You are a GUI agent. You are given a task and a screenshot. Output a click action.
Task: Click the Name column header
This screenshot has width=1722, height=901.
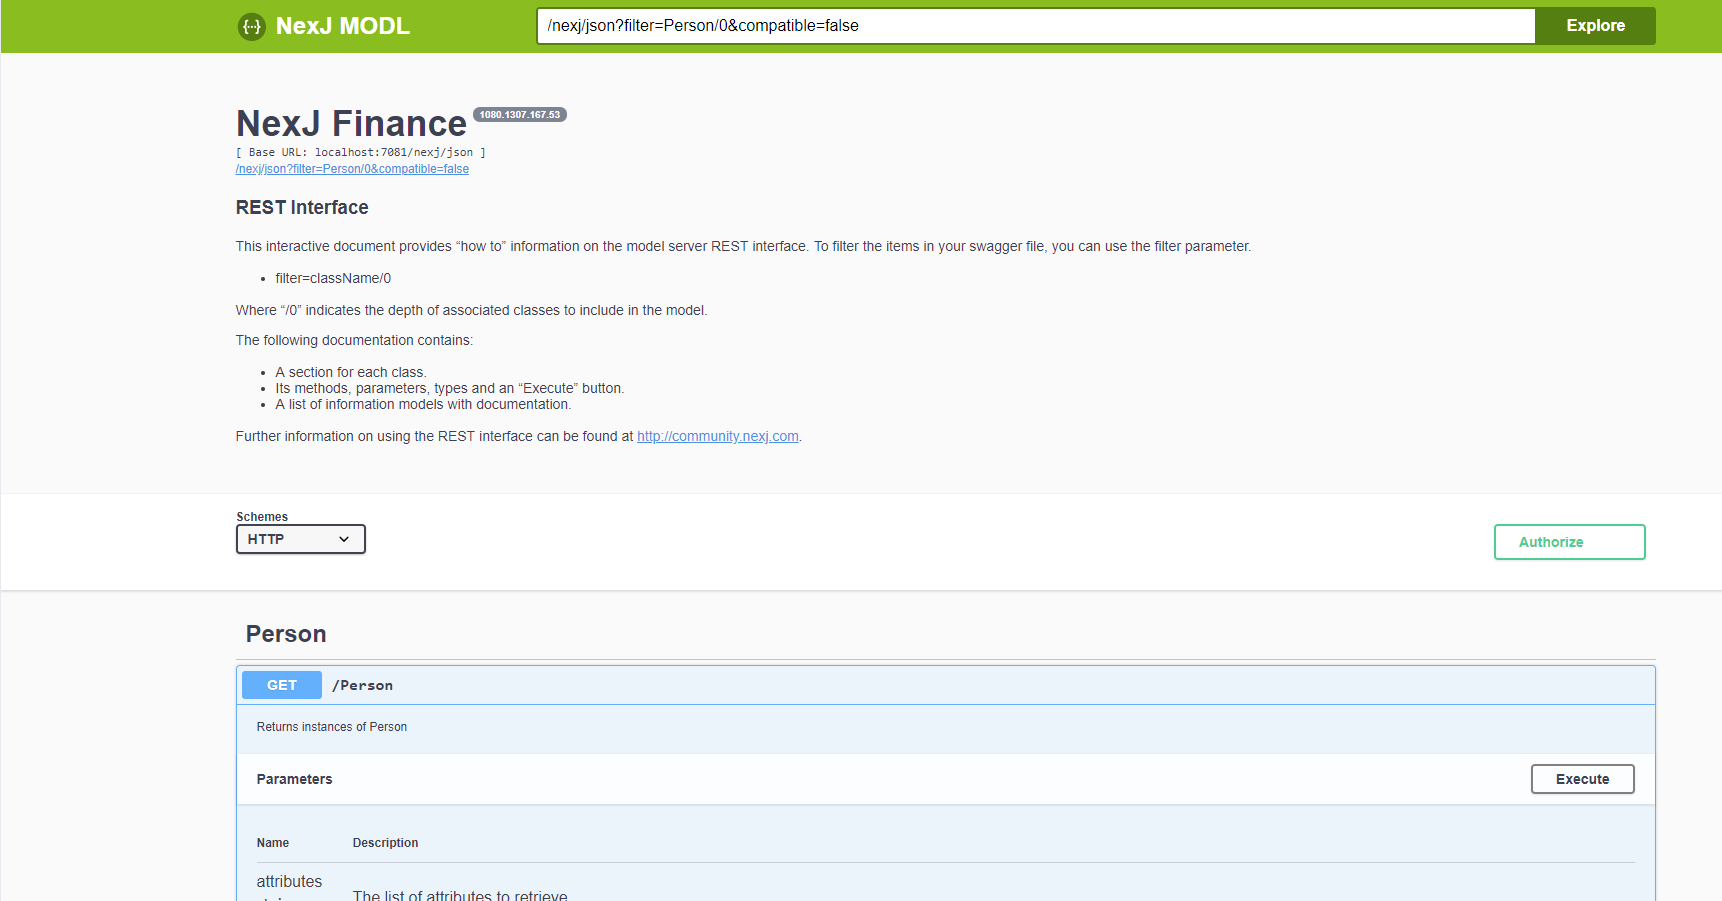(x=273, y=843)
